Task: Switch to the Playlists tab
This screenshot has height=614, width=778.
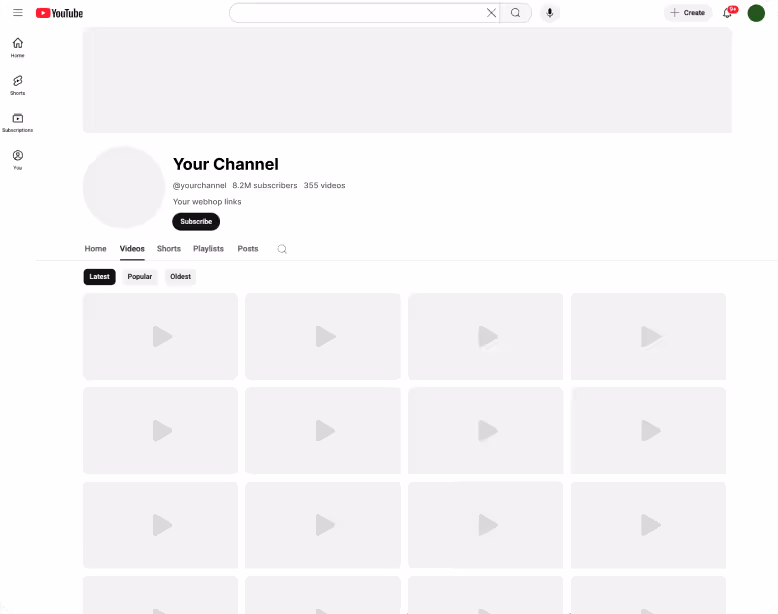Action: (x=208, y=248)
